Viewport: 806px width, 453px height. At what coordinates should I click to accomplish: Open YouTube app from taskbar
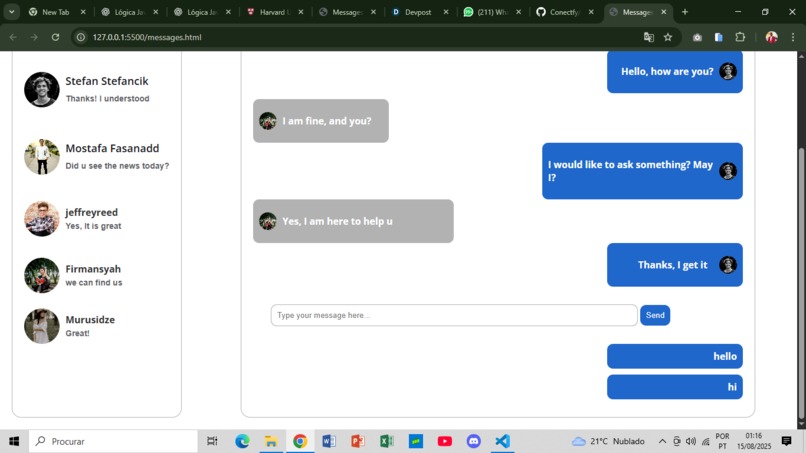tap(445, 441)
